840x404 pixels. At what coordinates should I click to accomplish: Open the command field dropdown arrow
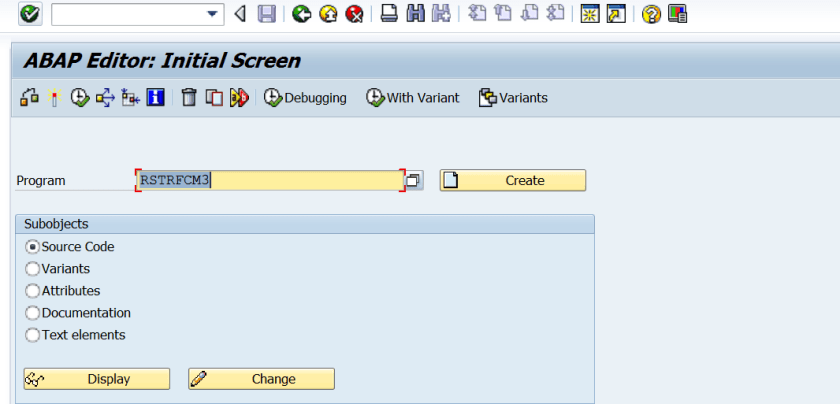[213, 14]
